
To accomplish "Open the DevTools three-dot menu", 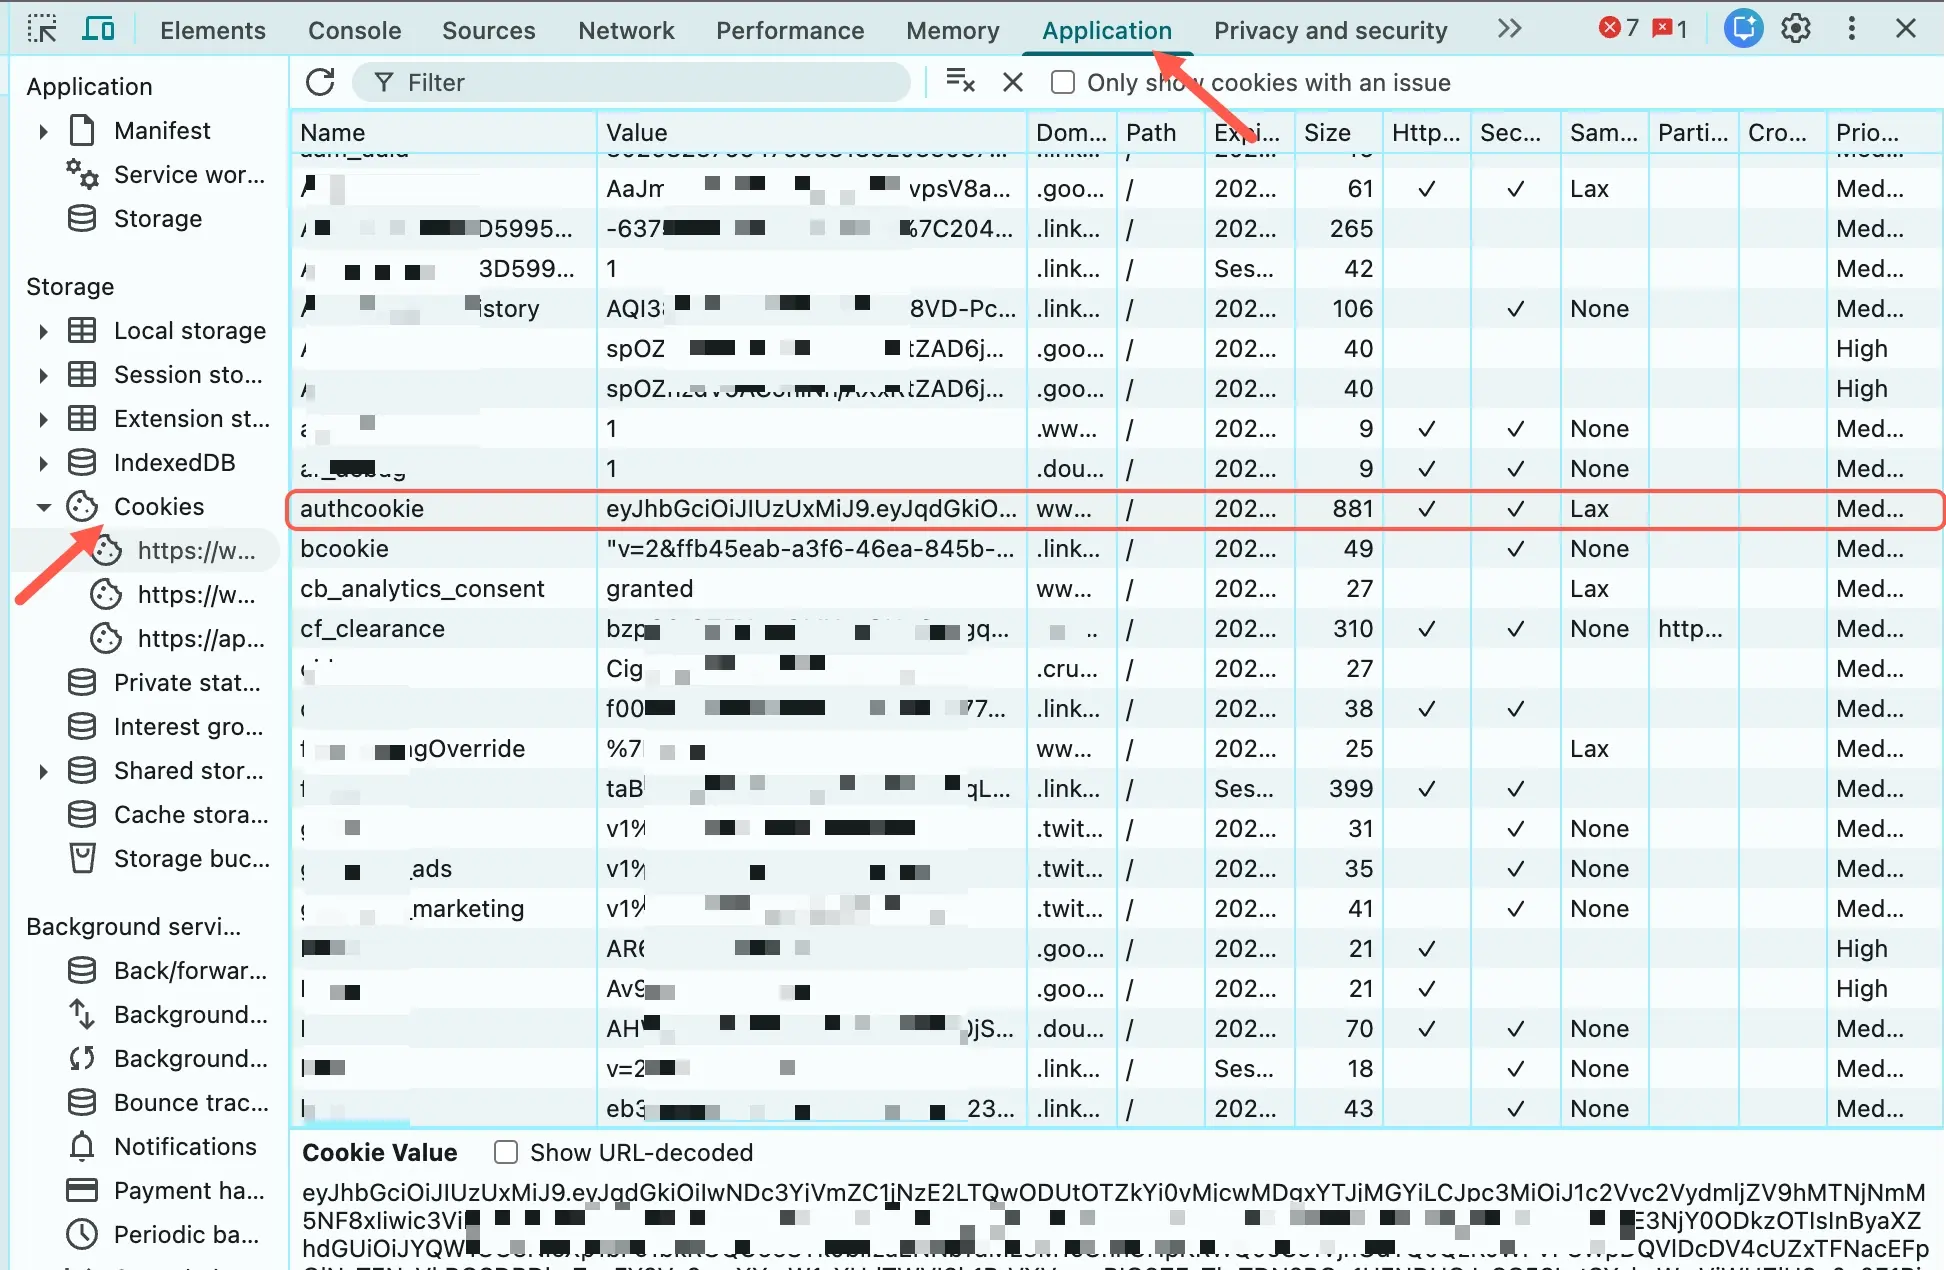I will [x=1851, y=29].
